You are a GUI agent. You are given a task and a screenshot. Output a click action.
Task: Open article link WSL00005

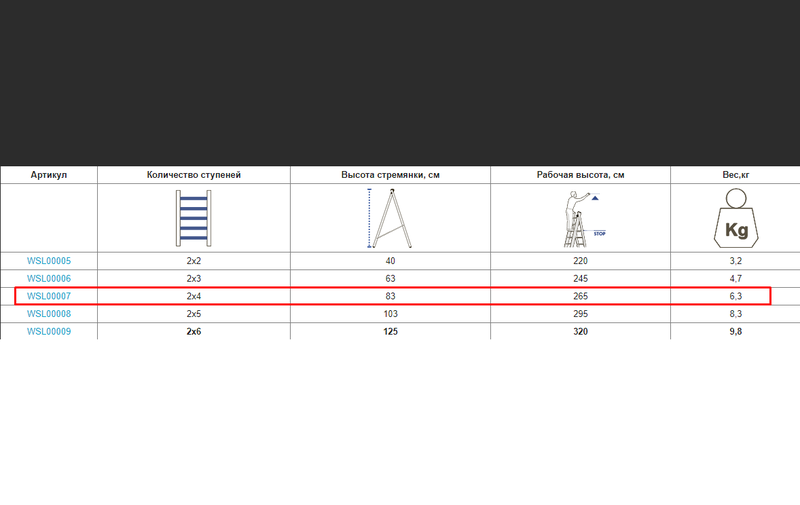pos(49,261)
